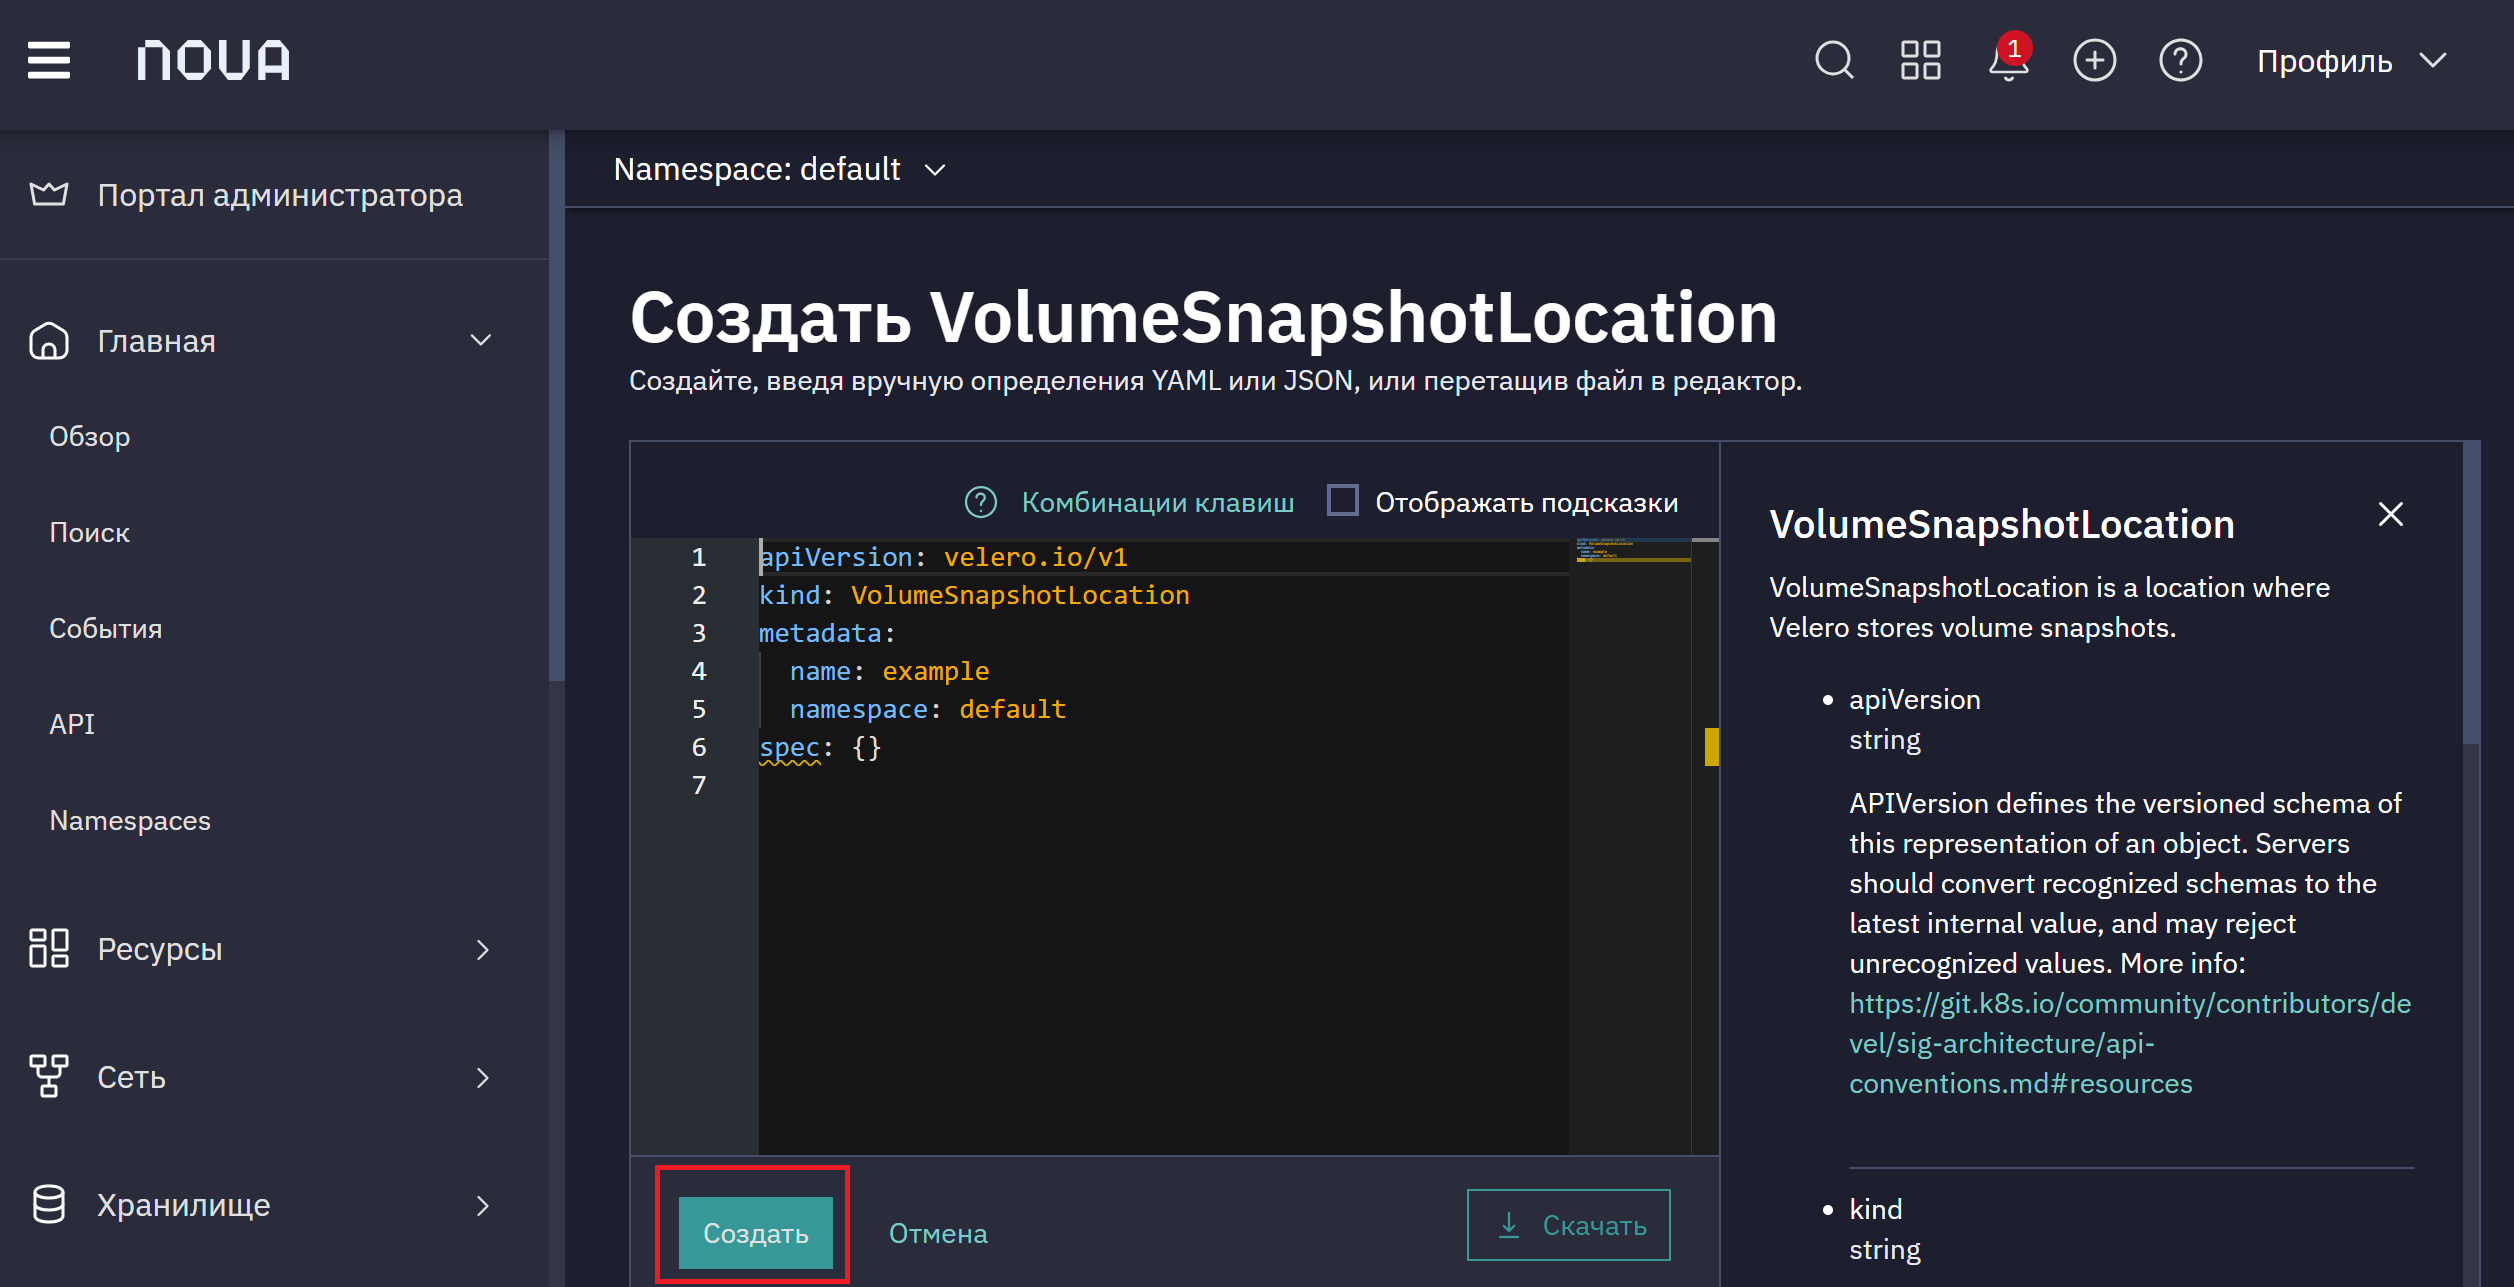Open the applications grid icon
Viewport: 2514px width, 1287px height.
(1920, 60)
